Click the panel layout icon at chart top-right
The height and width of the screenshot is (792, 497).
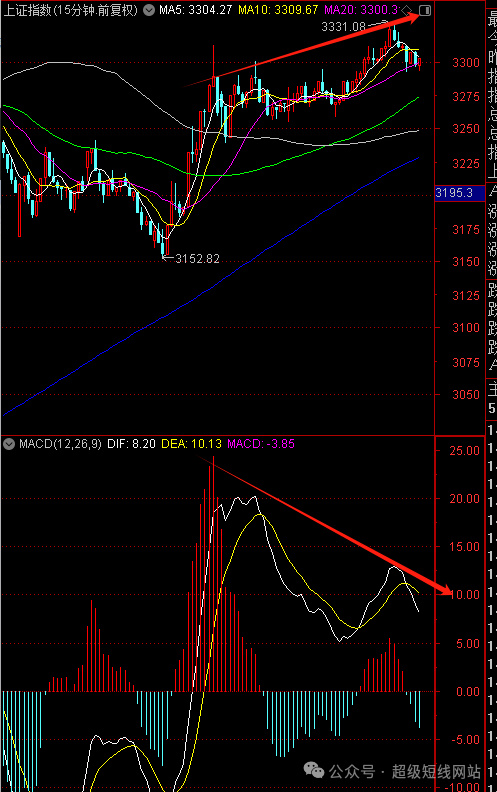pos(425,10)
